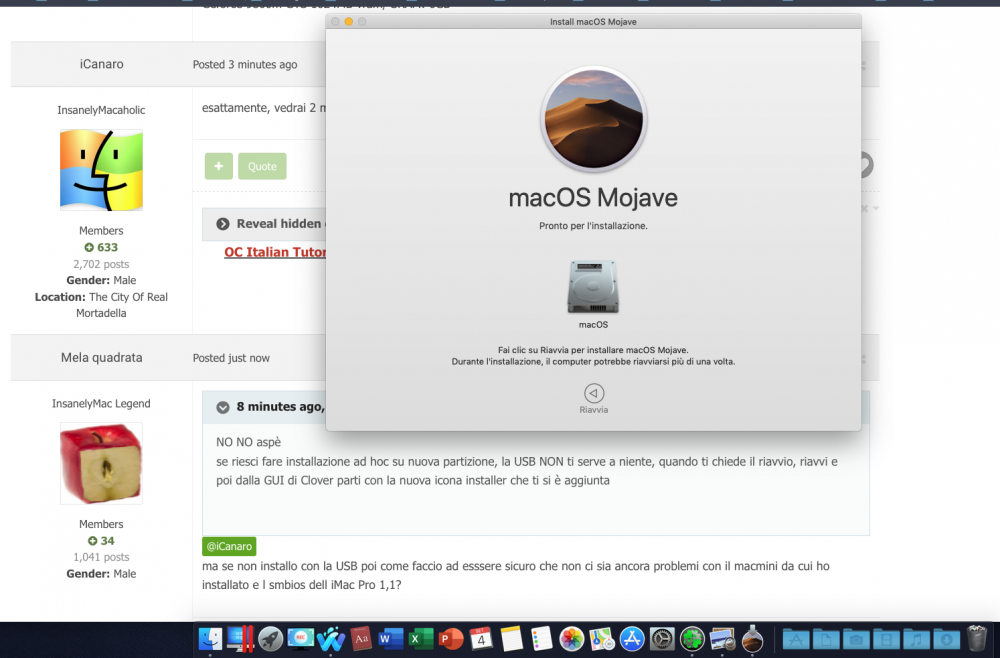
Task: Open Reminders app in the dock
Action: [x=541, y=639]
